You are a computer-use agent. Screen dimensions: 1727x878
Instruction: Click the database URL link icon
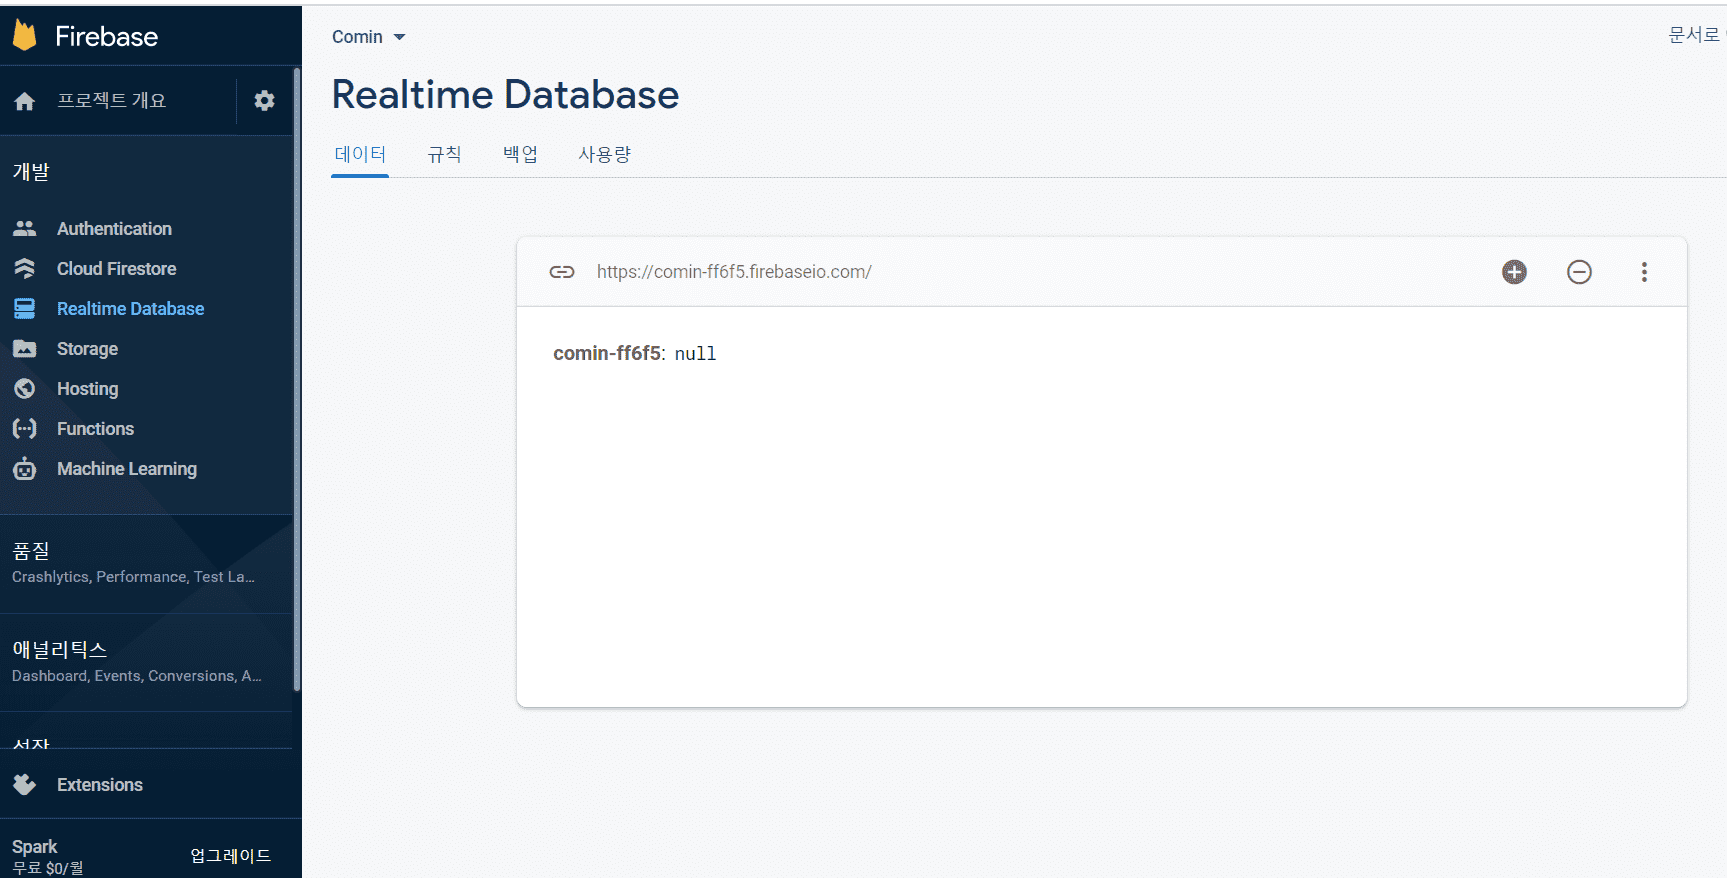tap(562, 272)
